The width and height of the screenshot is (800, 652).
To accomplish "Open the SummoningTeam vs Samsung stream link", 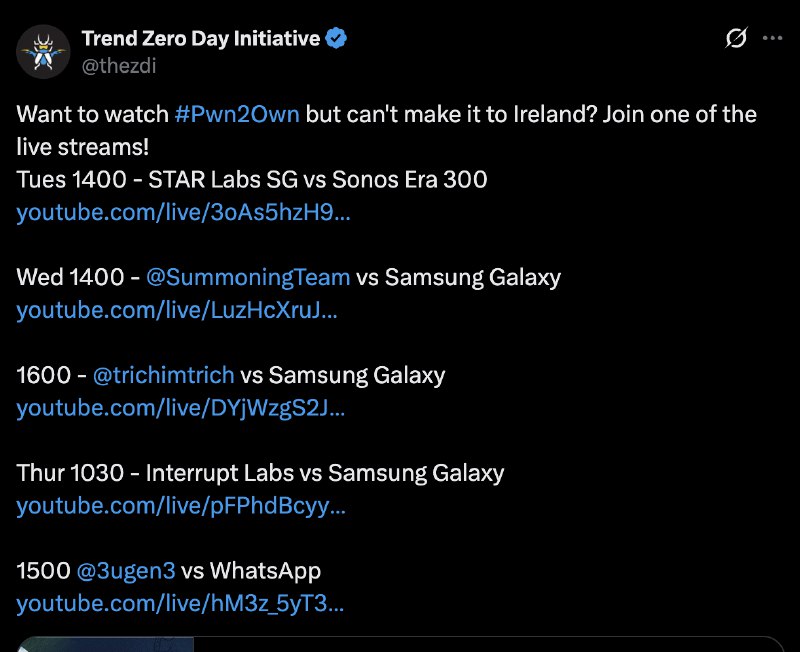I will pyautogui.click(x=175, y=311).
